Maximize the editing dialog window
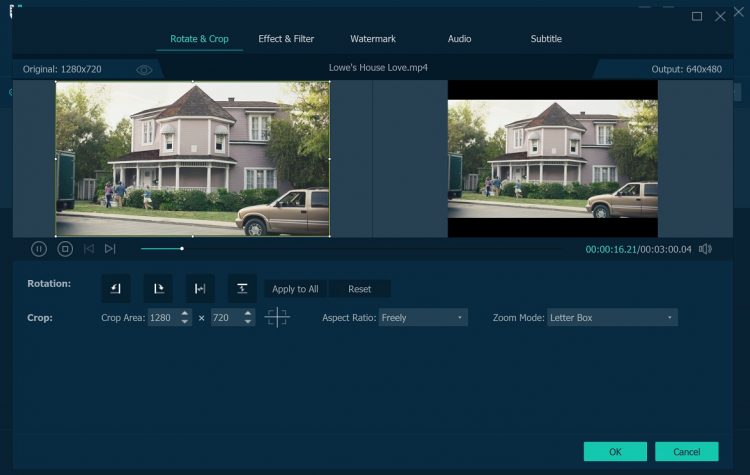Screen dimensions: 750x475 pos(697,17)
